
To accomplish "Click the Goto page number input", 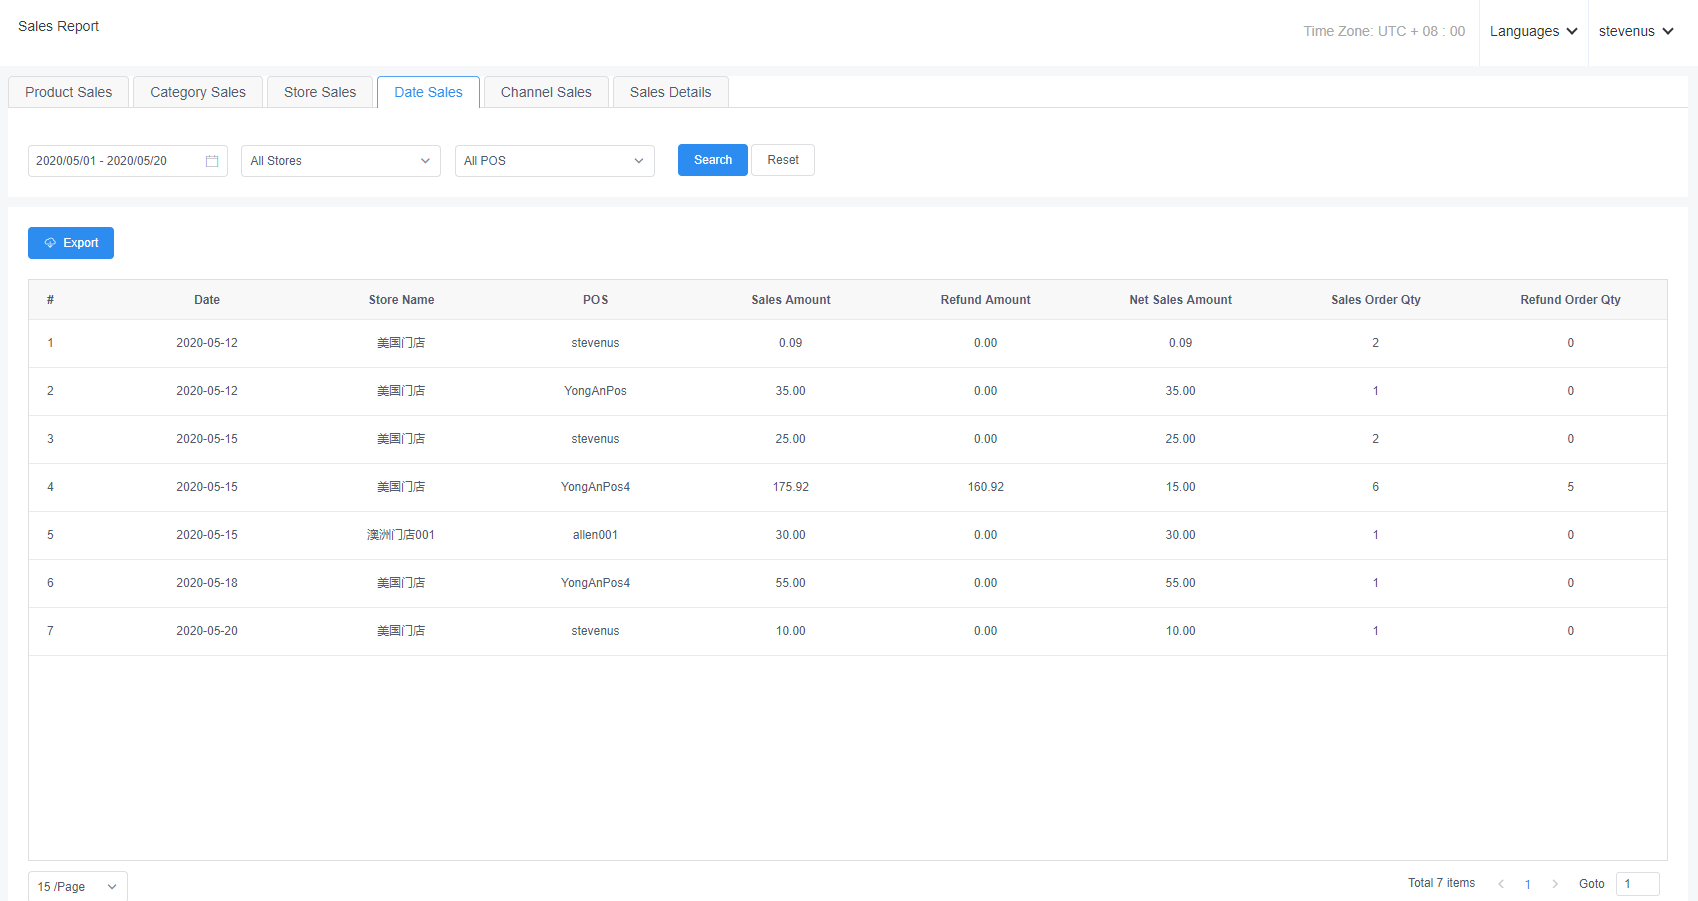I will pos(1637,884).
